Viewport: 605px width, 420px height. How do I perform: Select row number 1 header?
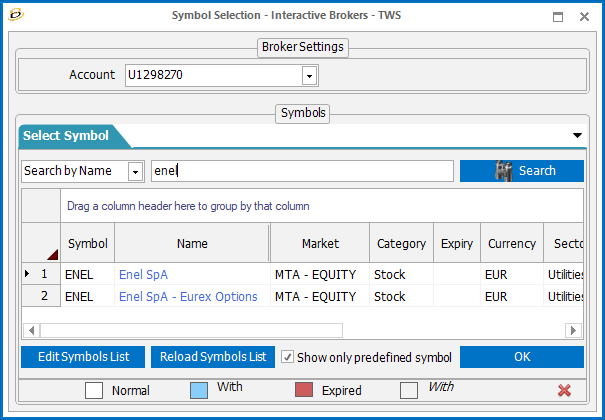(41, 274)
